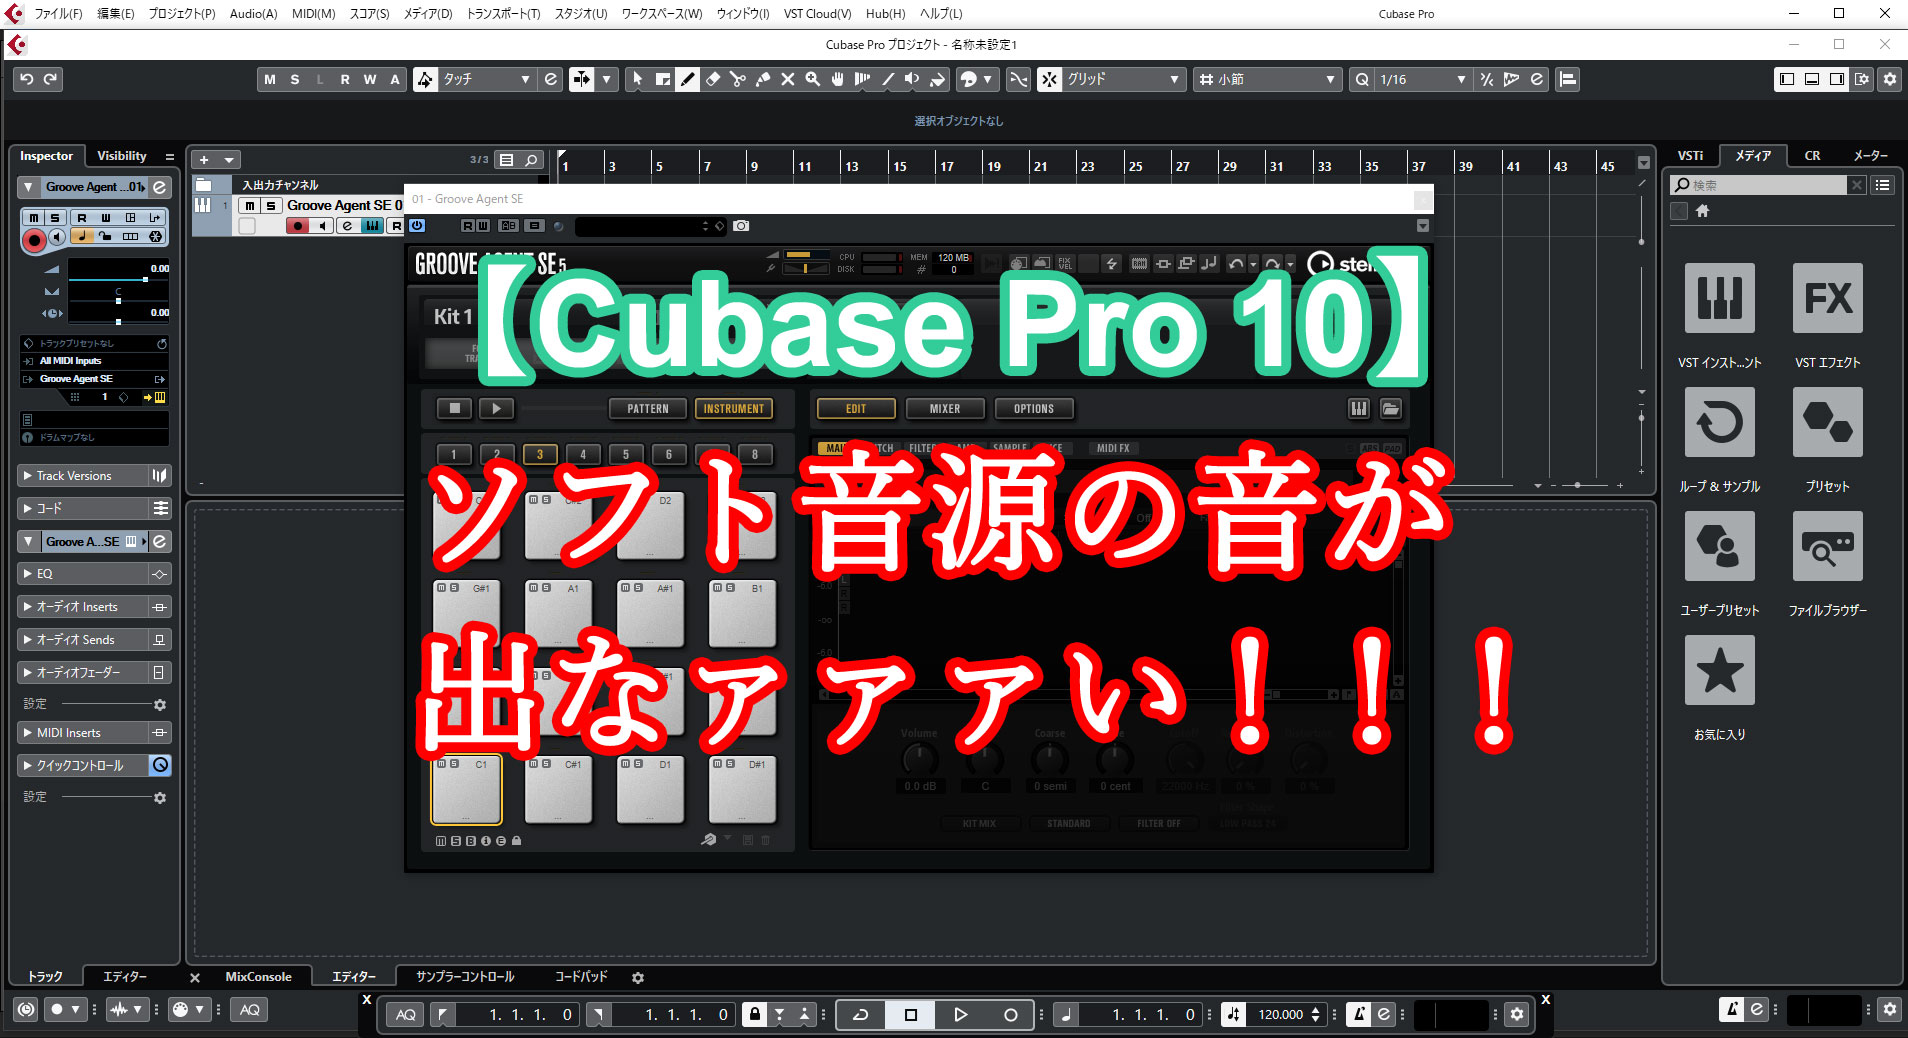
Task: Open ファイル(F) menu
Action: (x=59, y=14)
